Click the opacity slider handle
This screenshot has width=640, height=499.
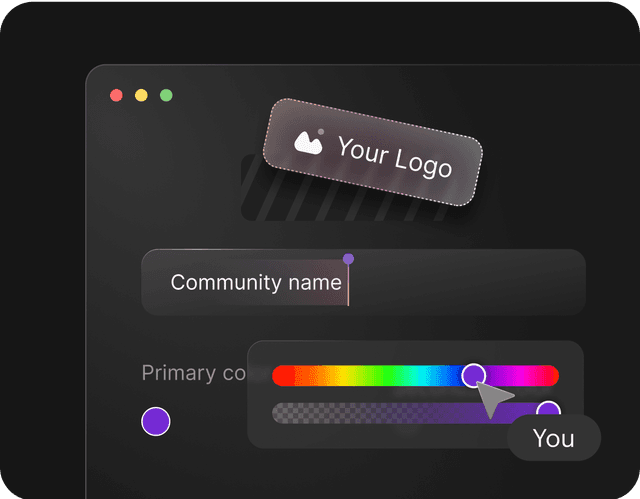[548, 409]
